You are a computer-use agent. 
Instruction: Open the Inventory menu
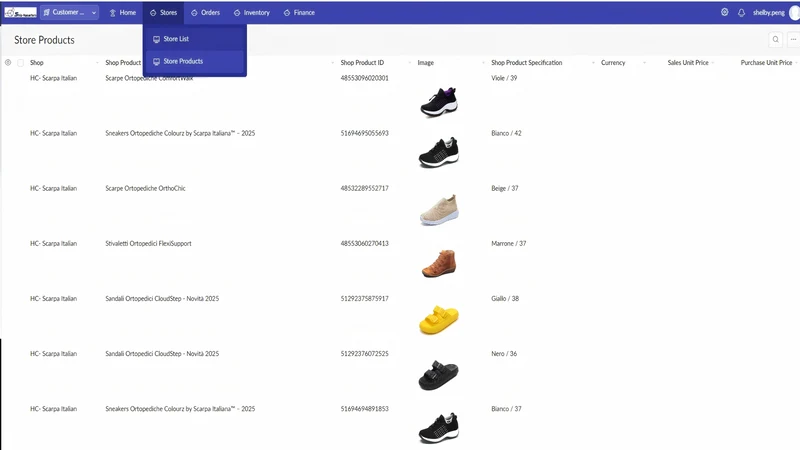click(252, 13)
